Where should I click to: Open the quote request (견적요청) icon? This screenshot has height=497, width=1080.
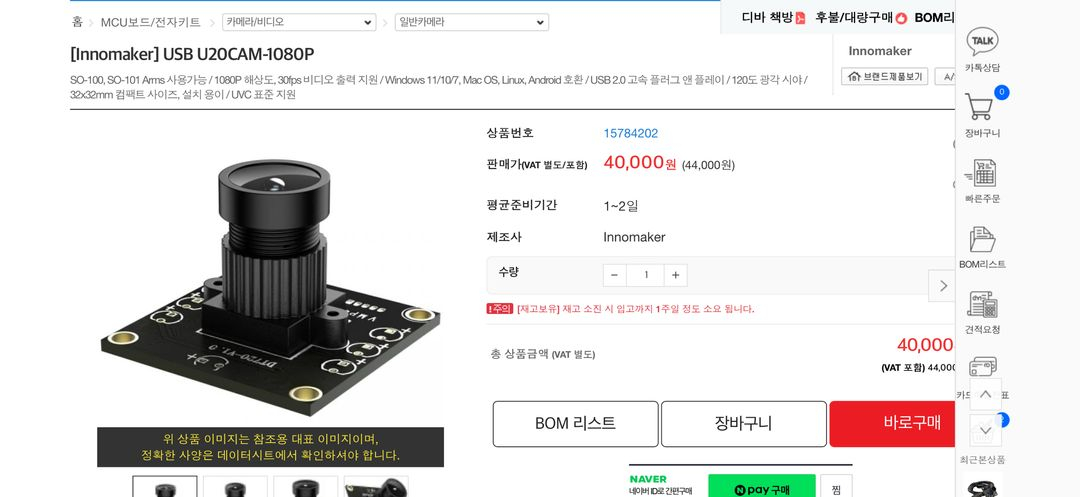click(x=982, y=312)
